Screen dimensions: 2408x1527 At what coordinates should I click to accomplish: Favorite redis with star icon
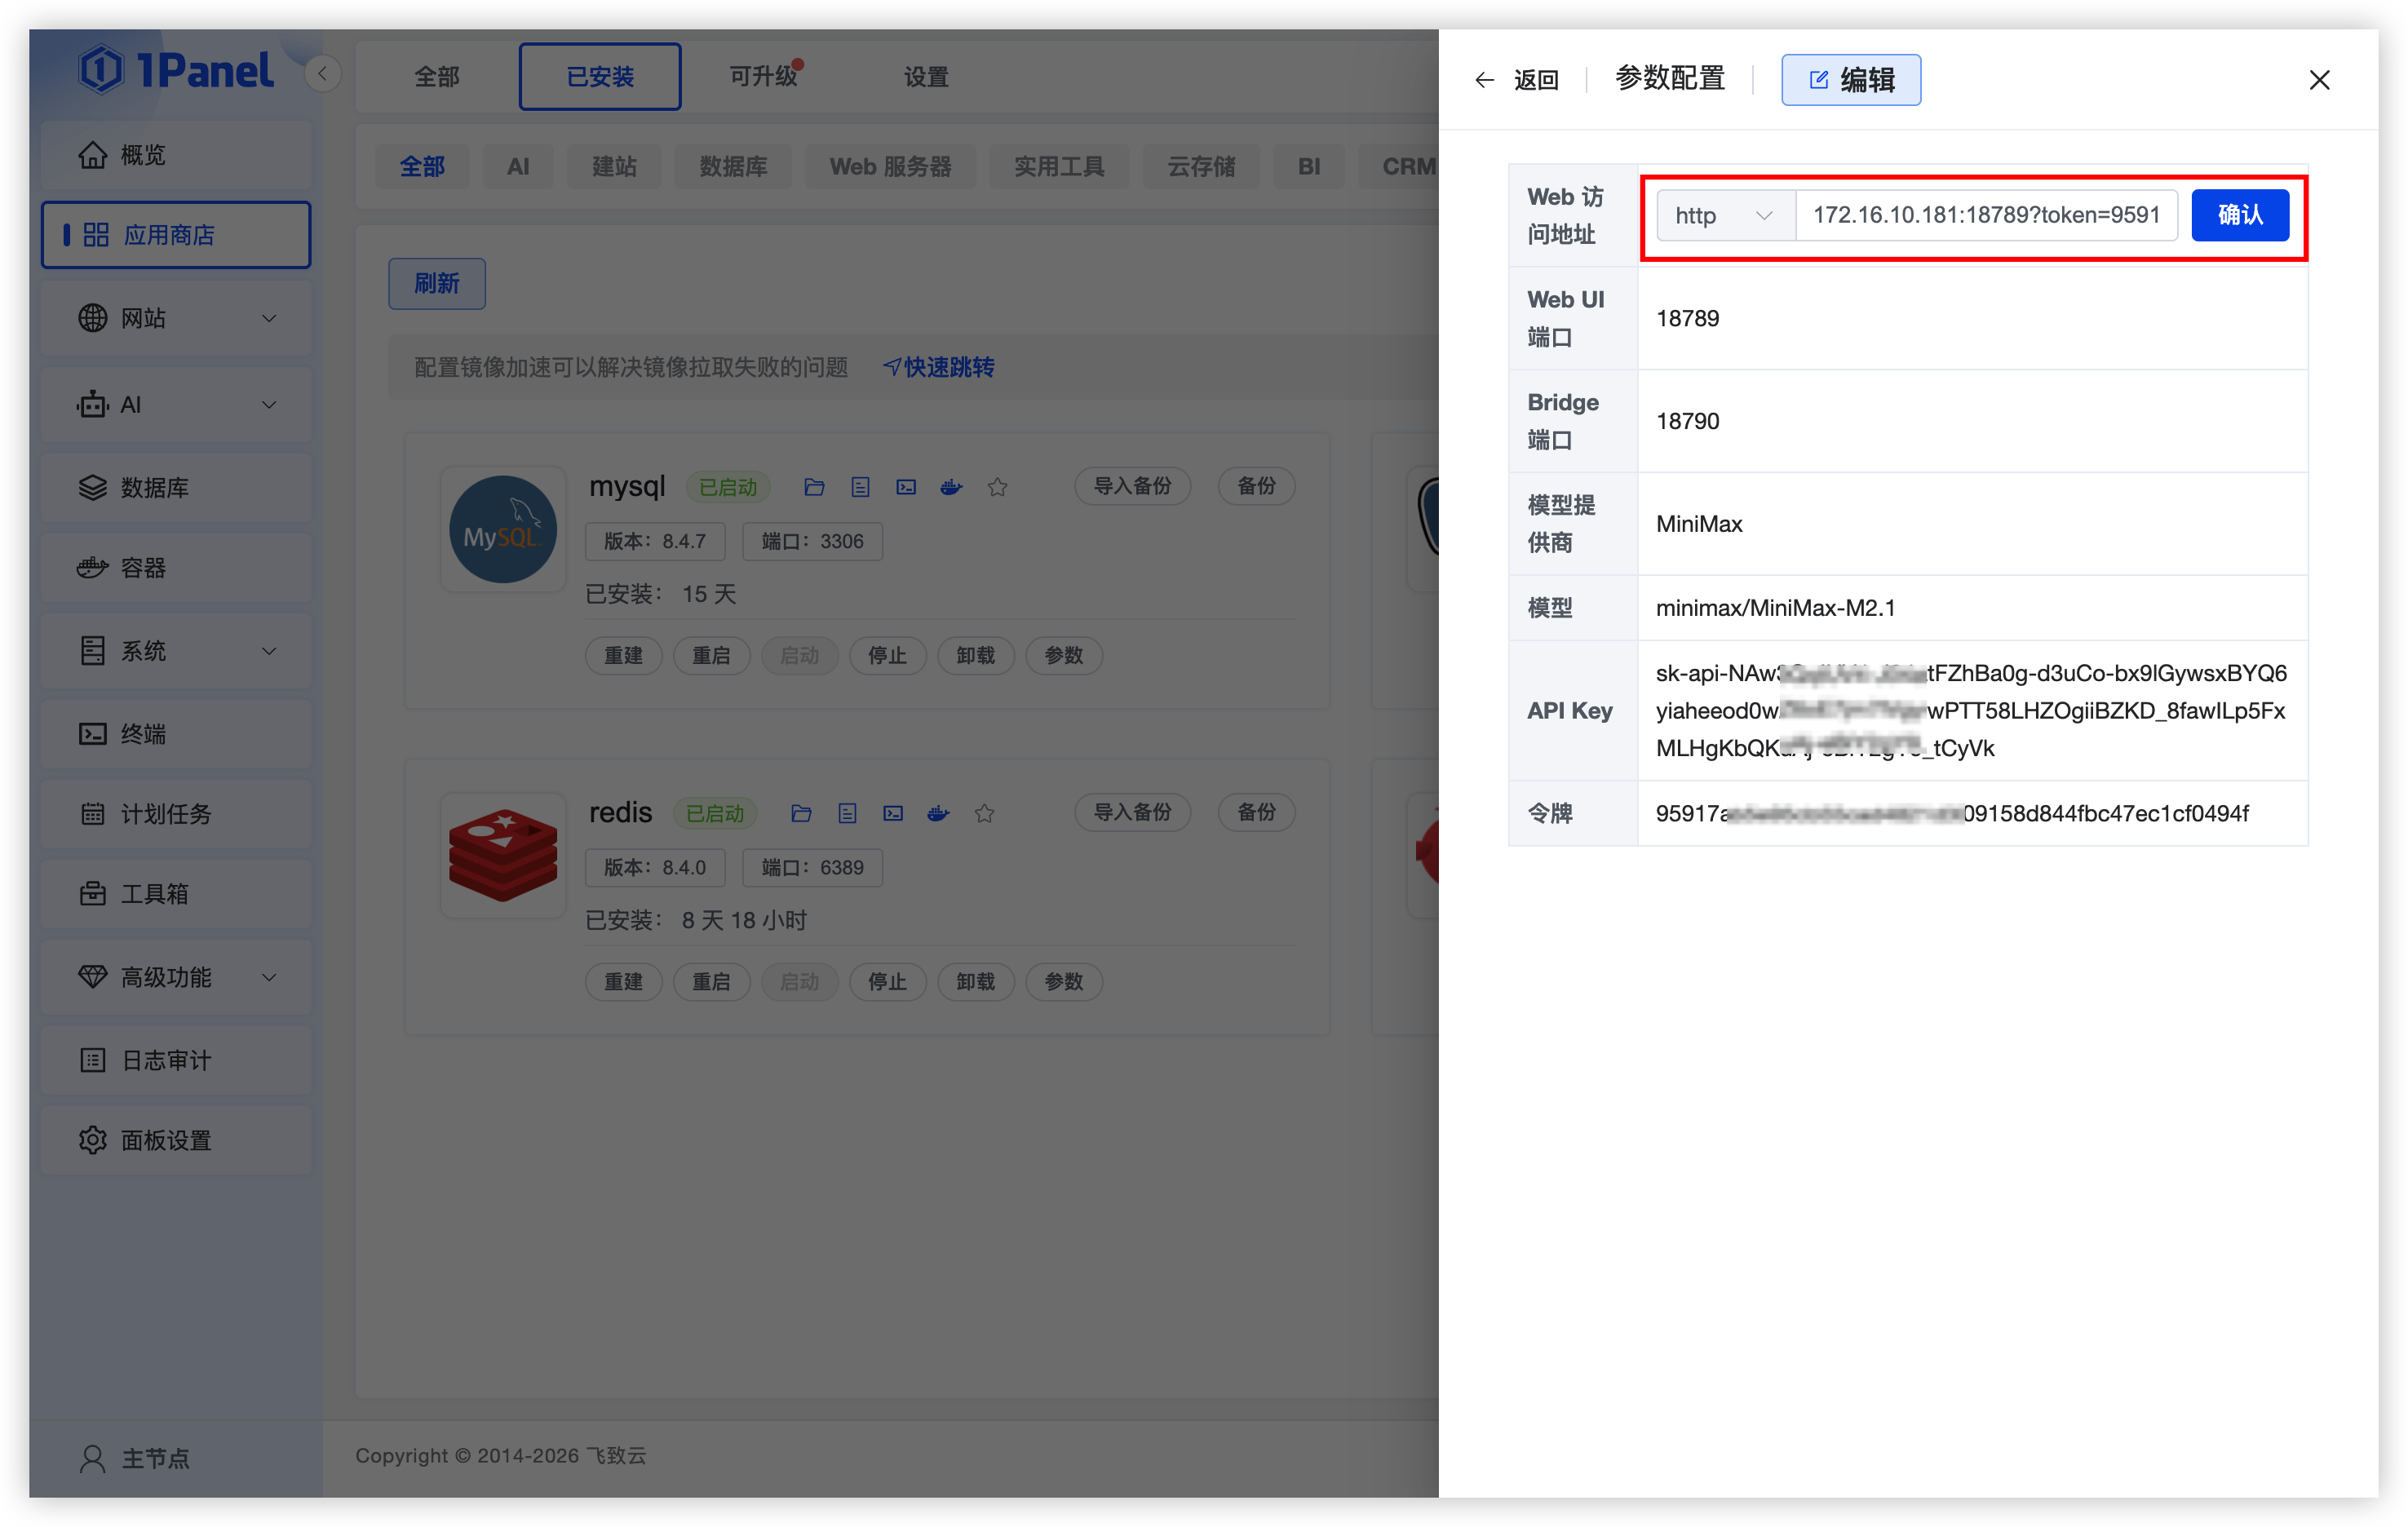(984, 813)
